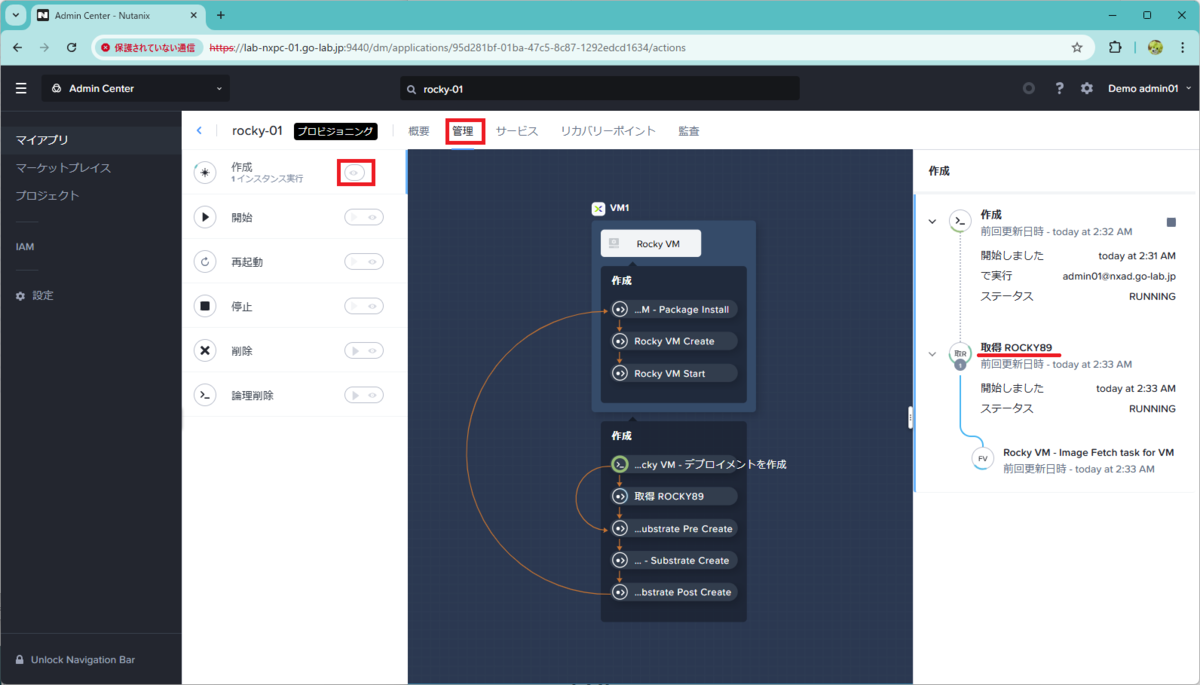Click Unlock Navigation Bar
This screenshot has height=685, width=1200.
(75, 659)
